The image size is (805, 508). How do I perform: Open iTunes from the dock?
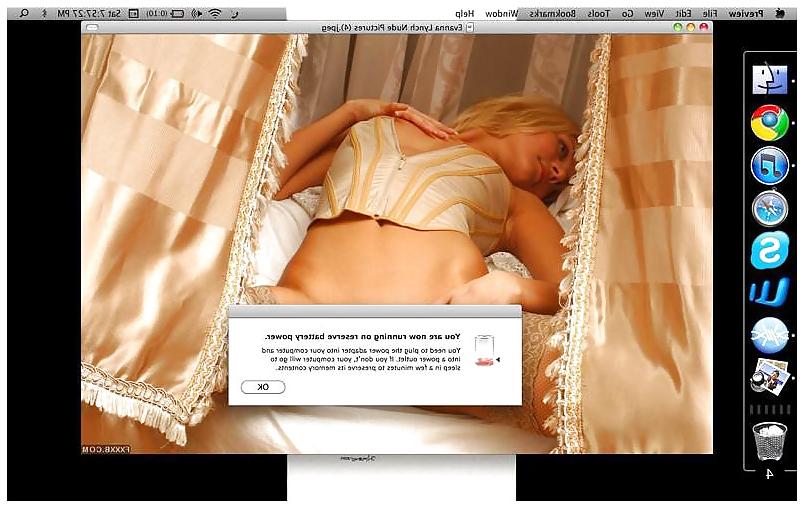click(770, 165)
